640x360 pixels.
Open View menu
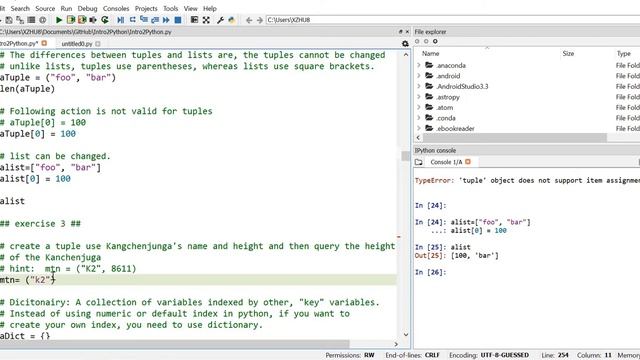click(x=191, y=8)
